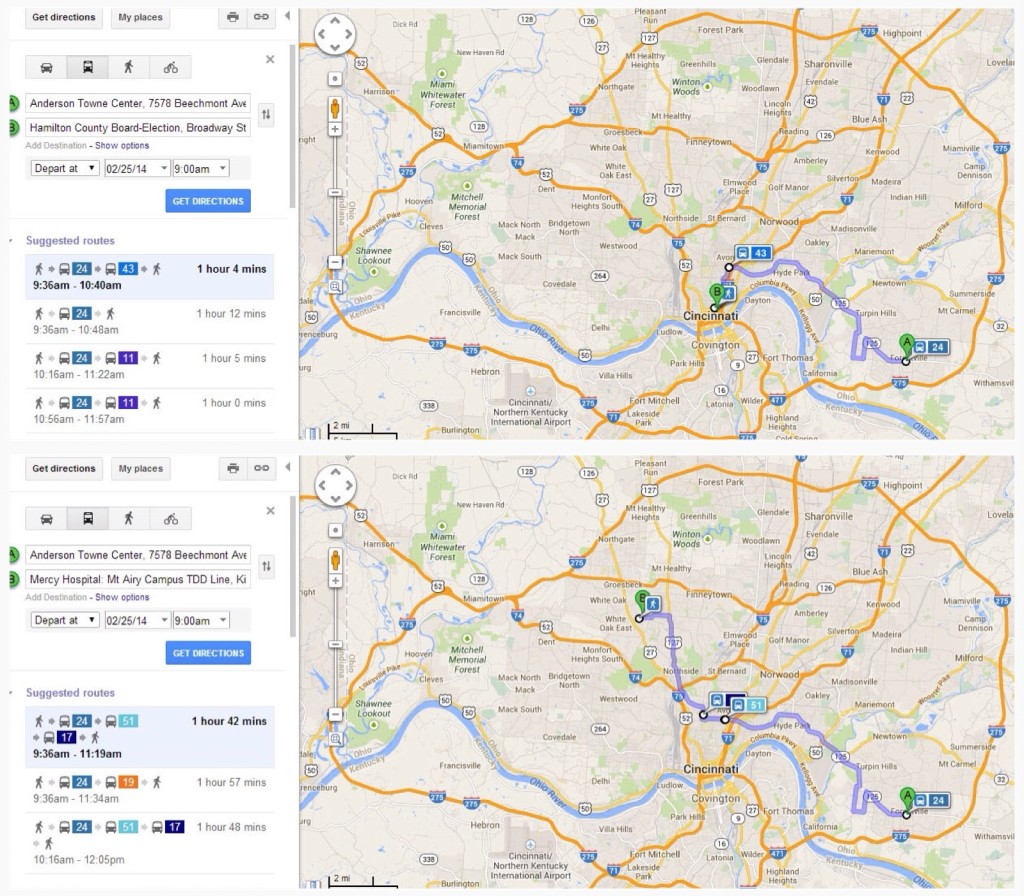Open Depart at dropdown in bottom panel

tap(65, 620)
